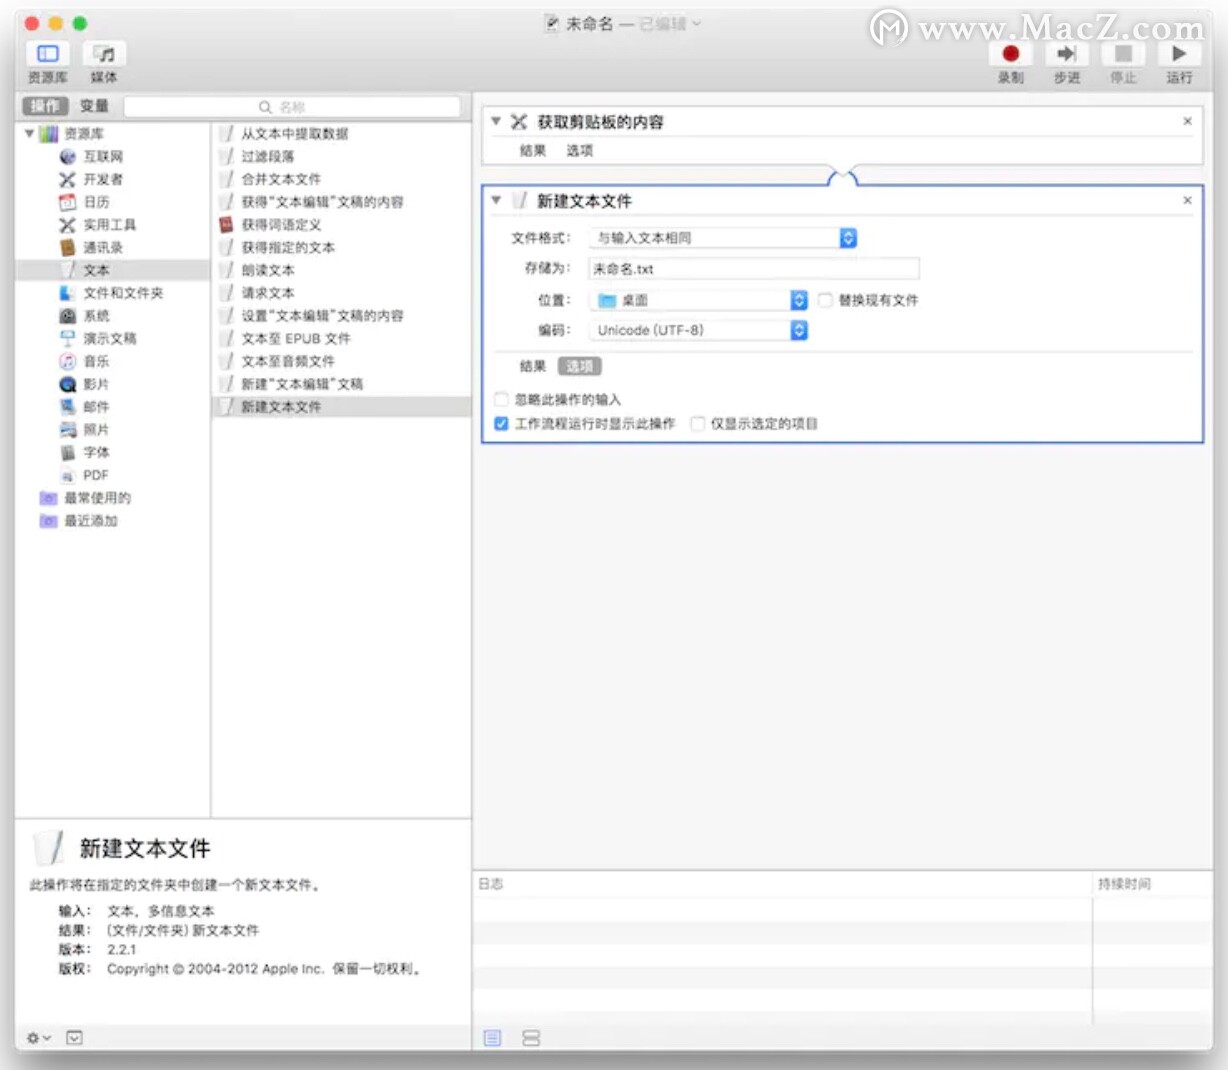Toggle the 资源库 library toolbar button
Image resolution: width=1228 pixels, height=1070 pixels.
point(48,54)
